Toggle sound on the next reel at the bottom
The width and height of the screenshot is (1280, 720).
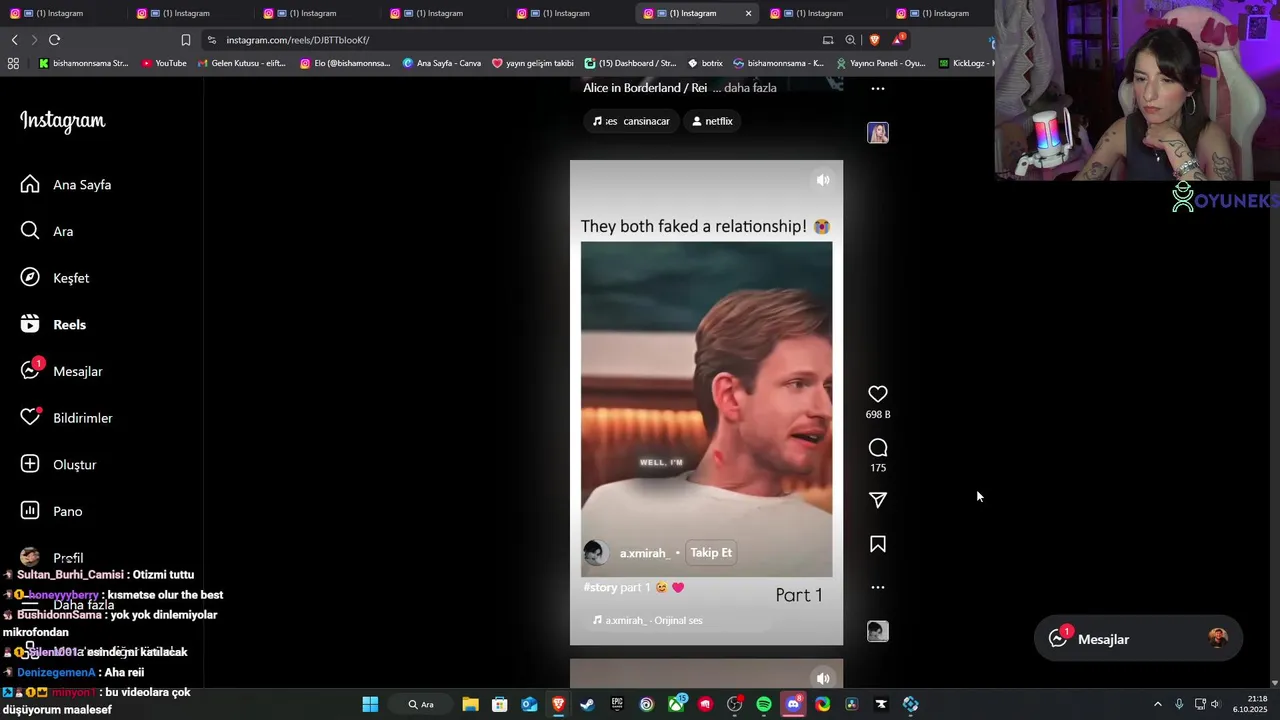coord(823,678)
